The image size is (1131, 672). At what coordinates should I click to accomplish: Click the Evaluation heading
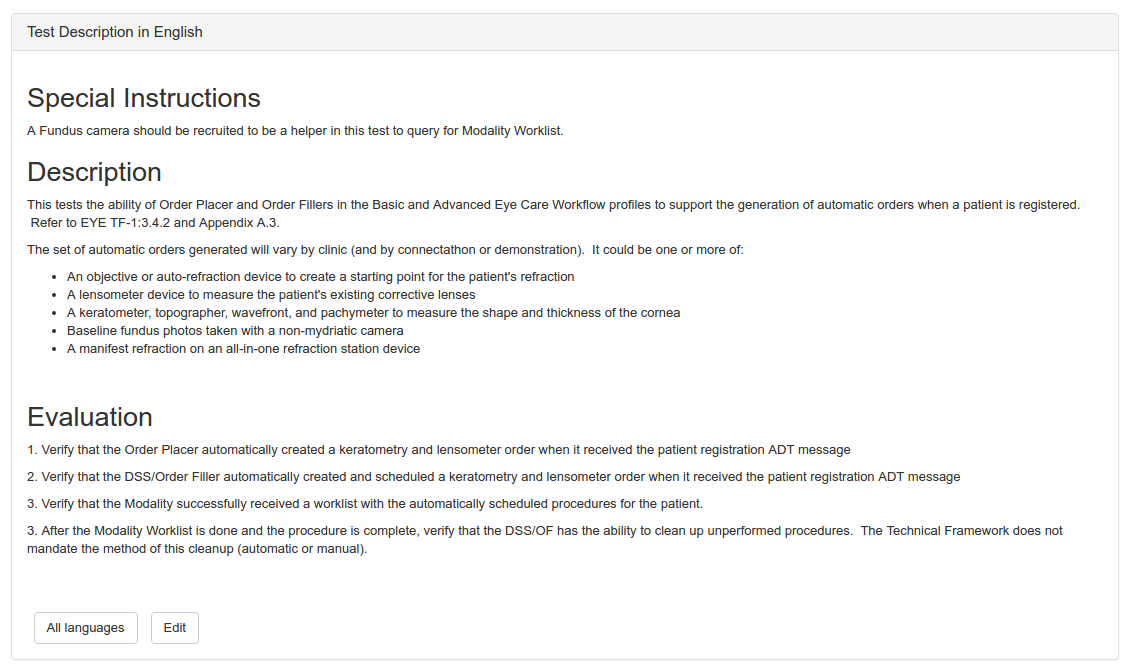pyautogui.click(x=90, y=417)
